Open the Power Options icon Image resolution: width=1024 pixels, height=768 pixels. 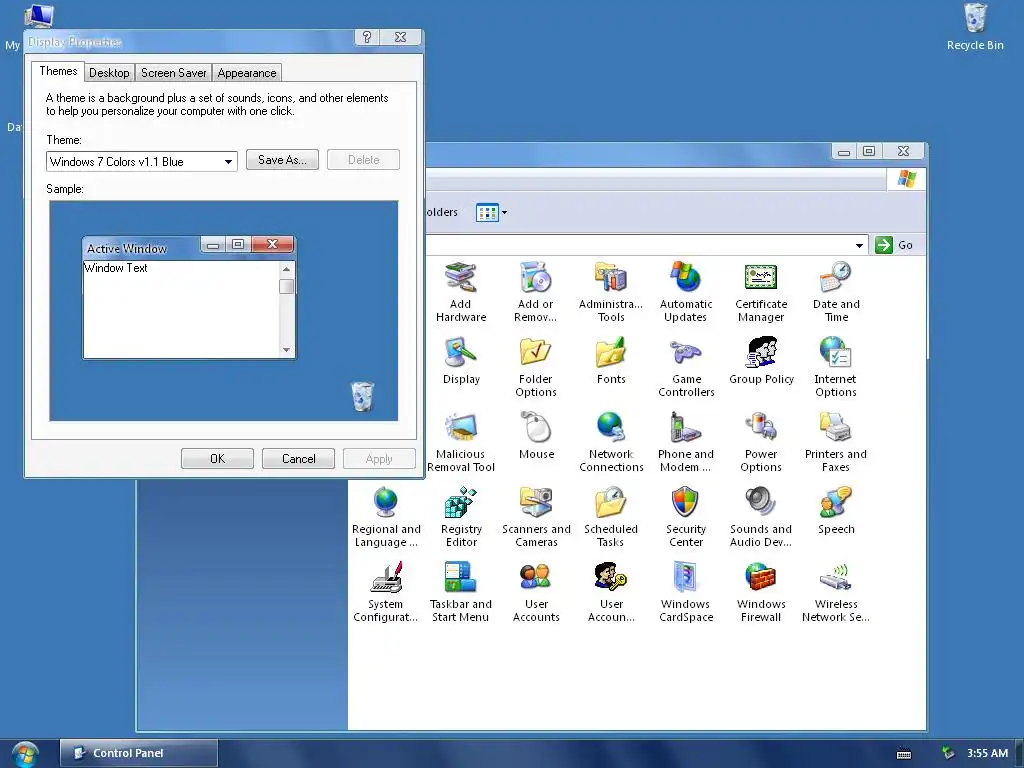(761, 428)
